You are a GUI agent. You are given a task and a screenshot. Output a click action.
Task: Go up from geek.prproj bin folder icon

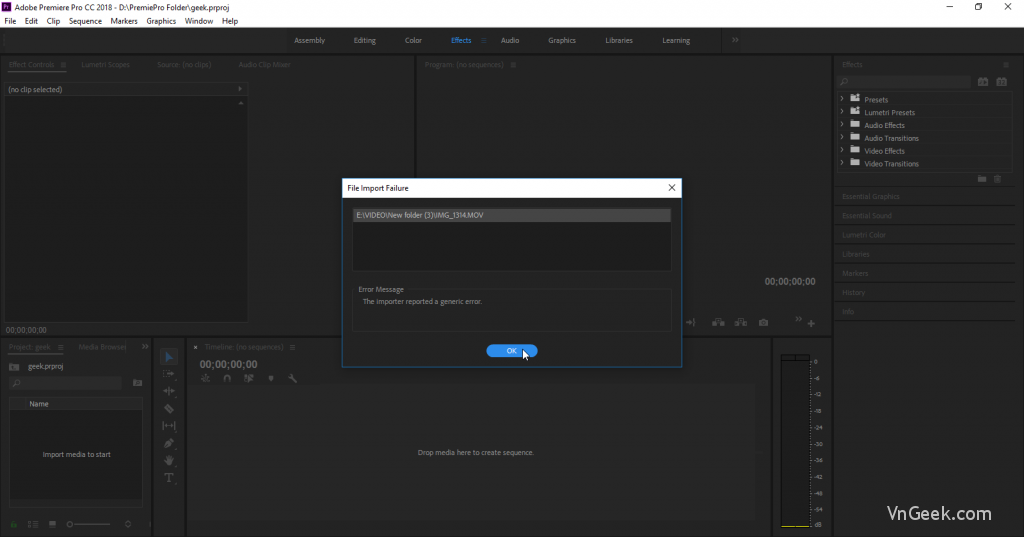[14, 366]
